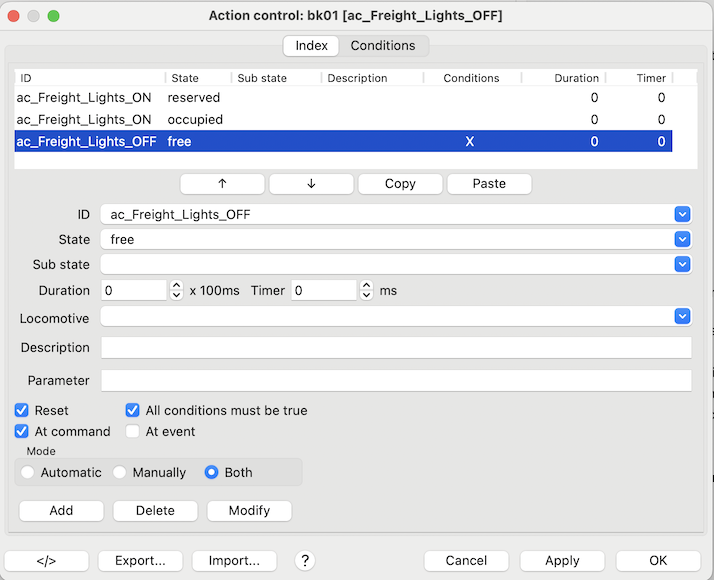Toggle All conditions must be true
The width and height of the screenshot is (714, 580).
133,411
